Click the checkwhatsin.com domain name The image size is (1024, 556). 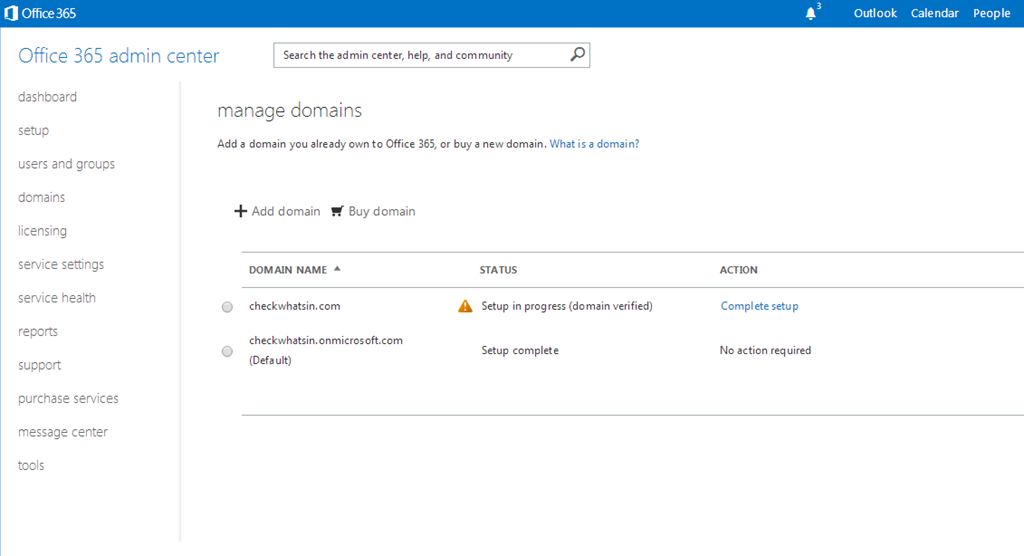click(x=295, y=306)
